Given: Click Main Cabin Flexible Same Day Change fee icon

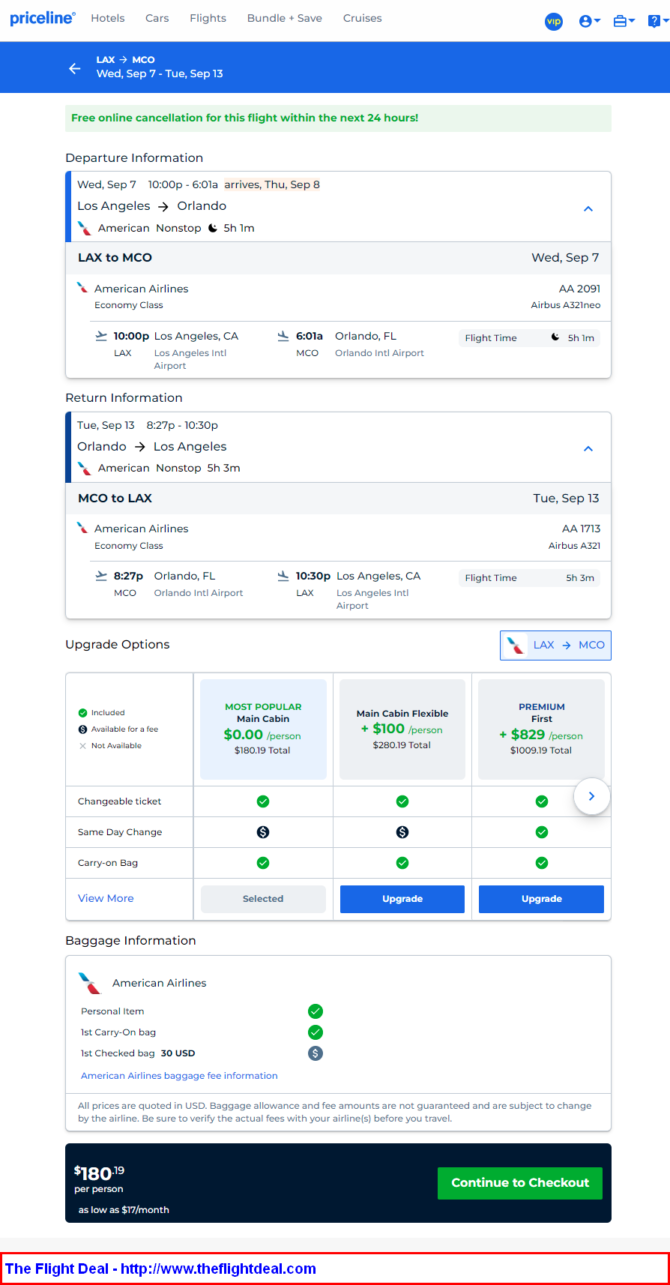Looking at the screenshot, I should pyautogui.click(x=402, y=832).
